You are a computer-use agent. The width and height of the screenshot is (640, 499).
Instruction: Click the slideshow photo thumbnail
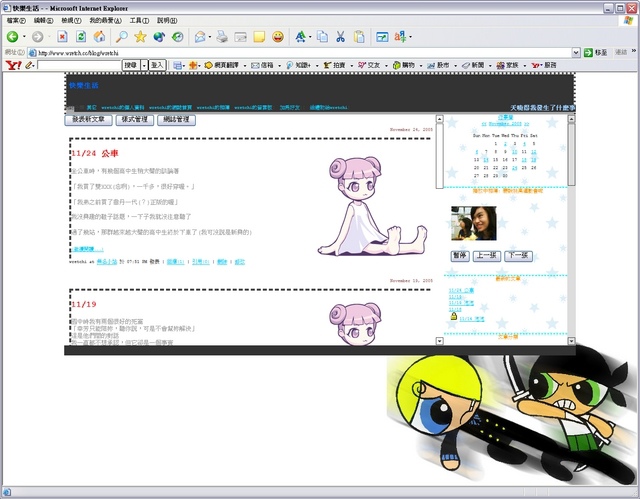473,223
